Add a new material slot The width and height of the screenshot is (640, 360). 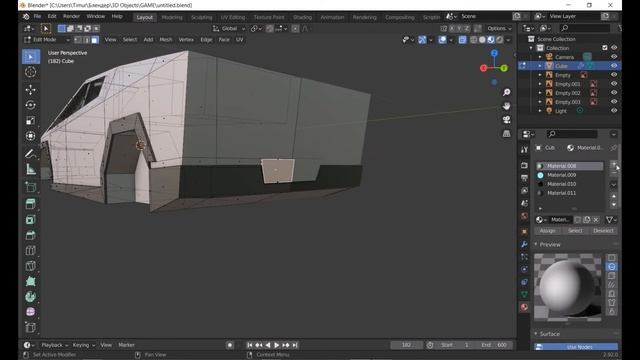(613, 164)
